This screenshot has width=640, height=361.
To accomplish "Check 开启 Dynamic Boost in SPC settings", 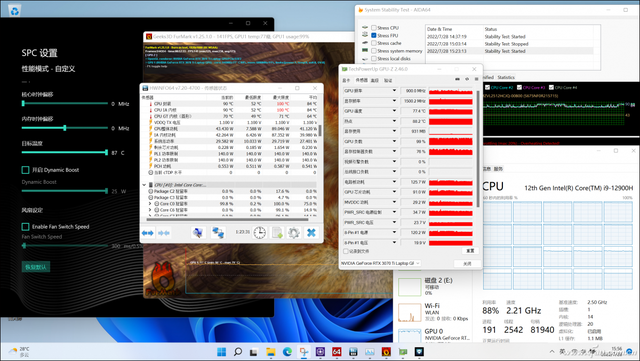I will coord(25,170).
